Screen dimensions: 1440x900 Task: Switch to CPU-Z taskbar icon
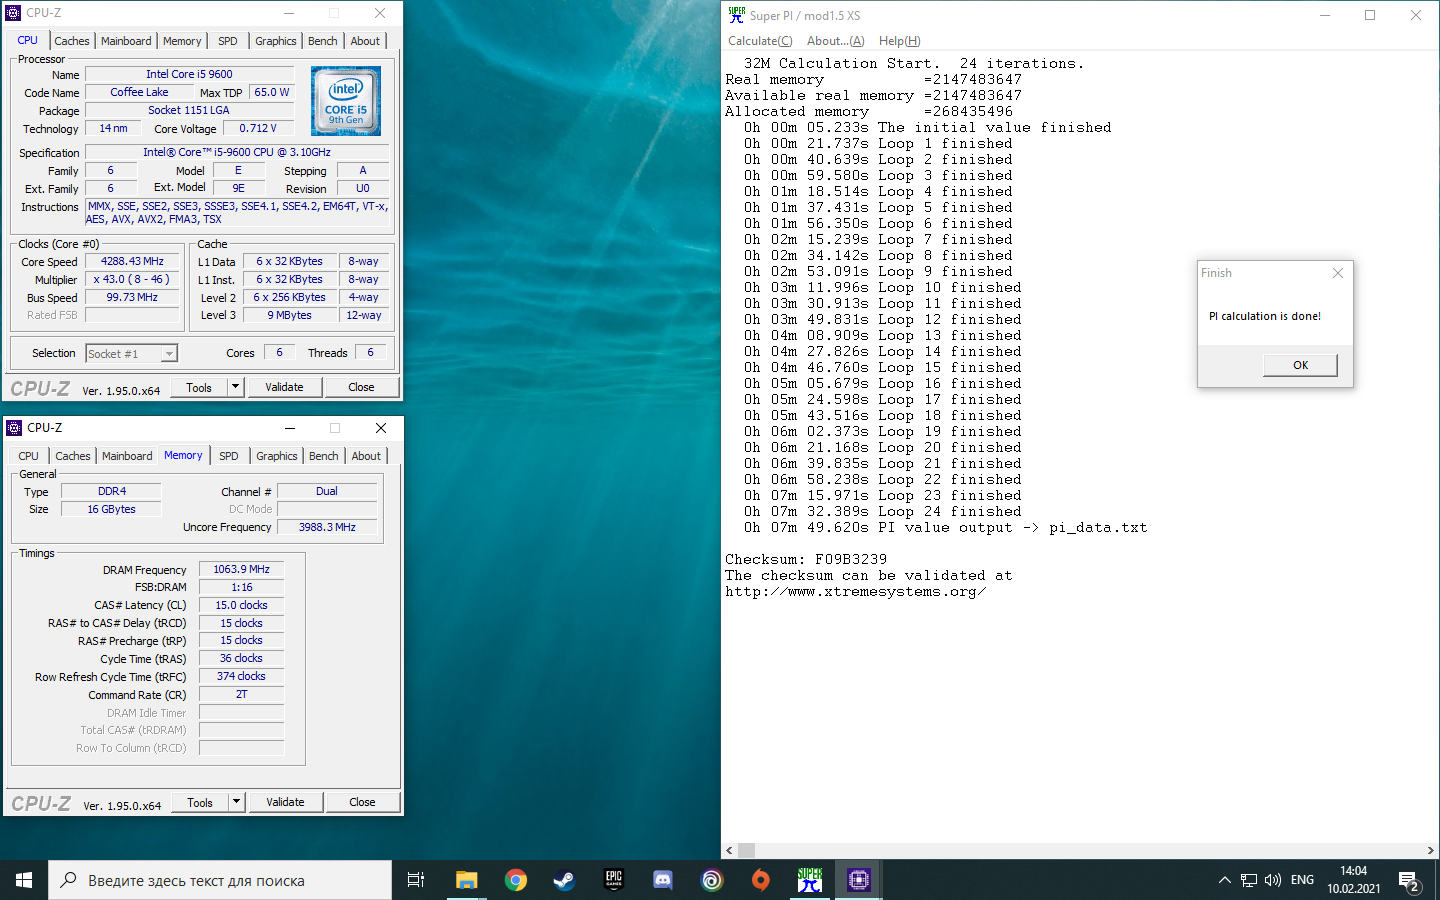tap(859, 880)
